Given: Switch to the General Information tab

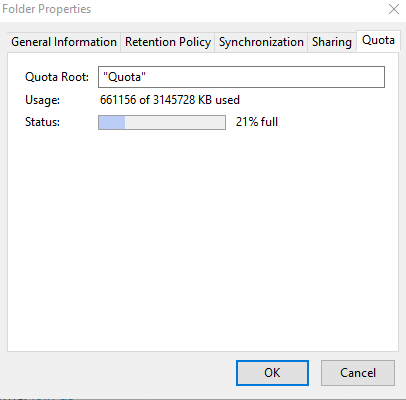Looking at the screenshot, I should pyautogui.click(x=64, y=42).
